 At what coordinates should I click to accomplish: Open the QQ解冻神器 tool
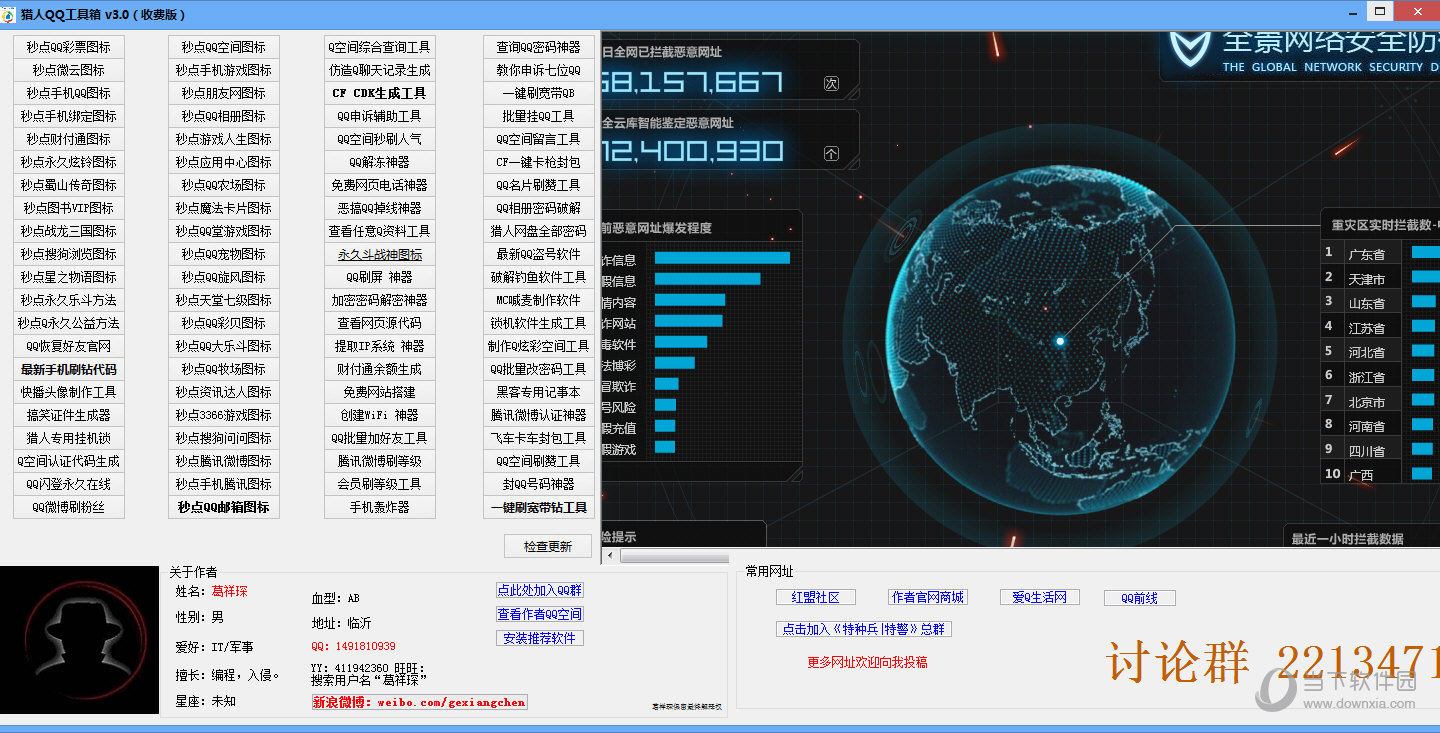pos(380,162)
